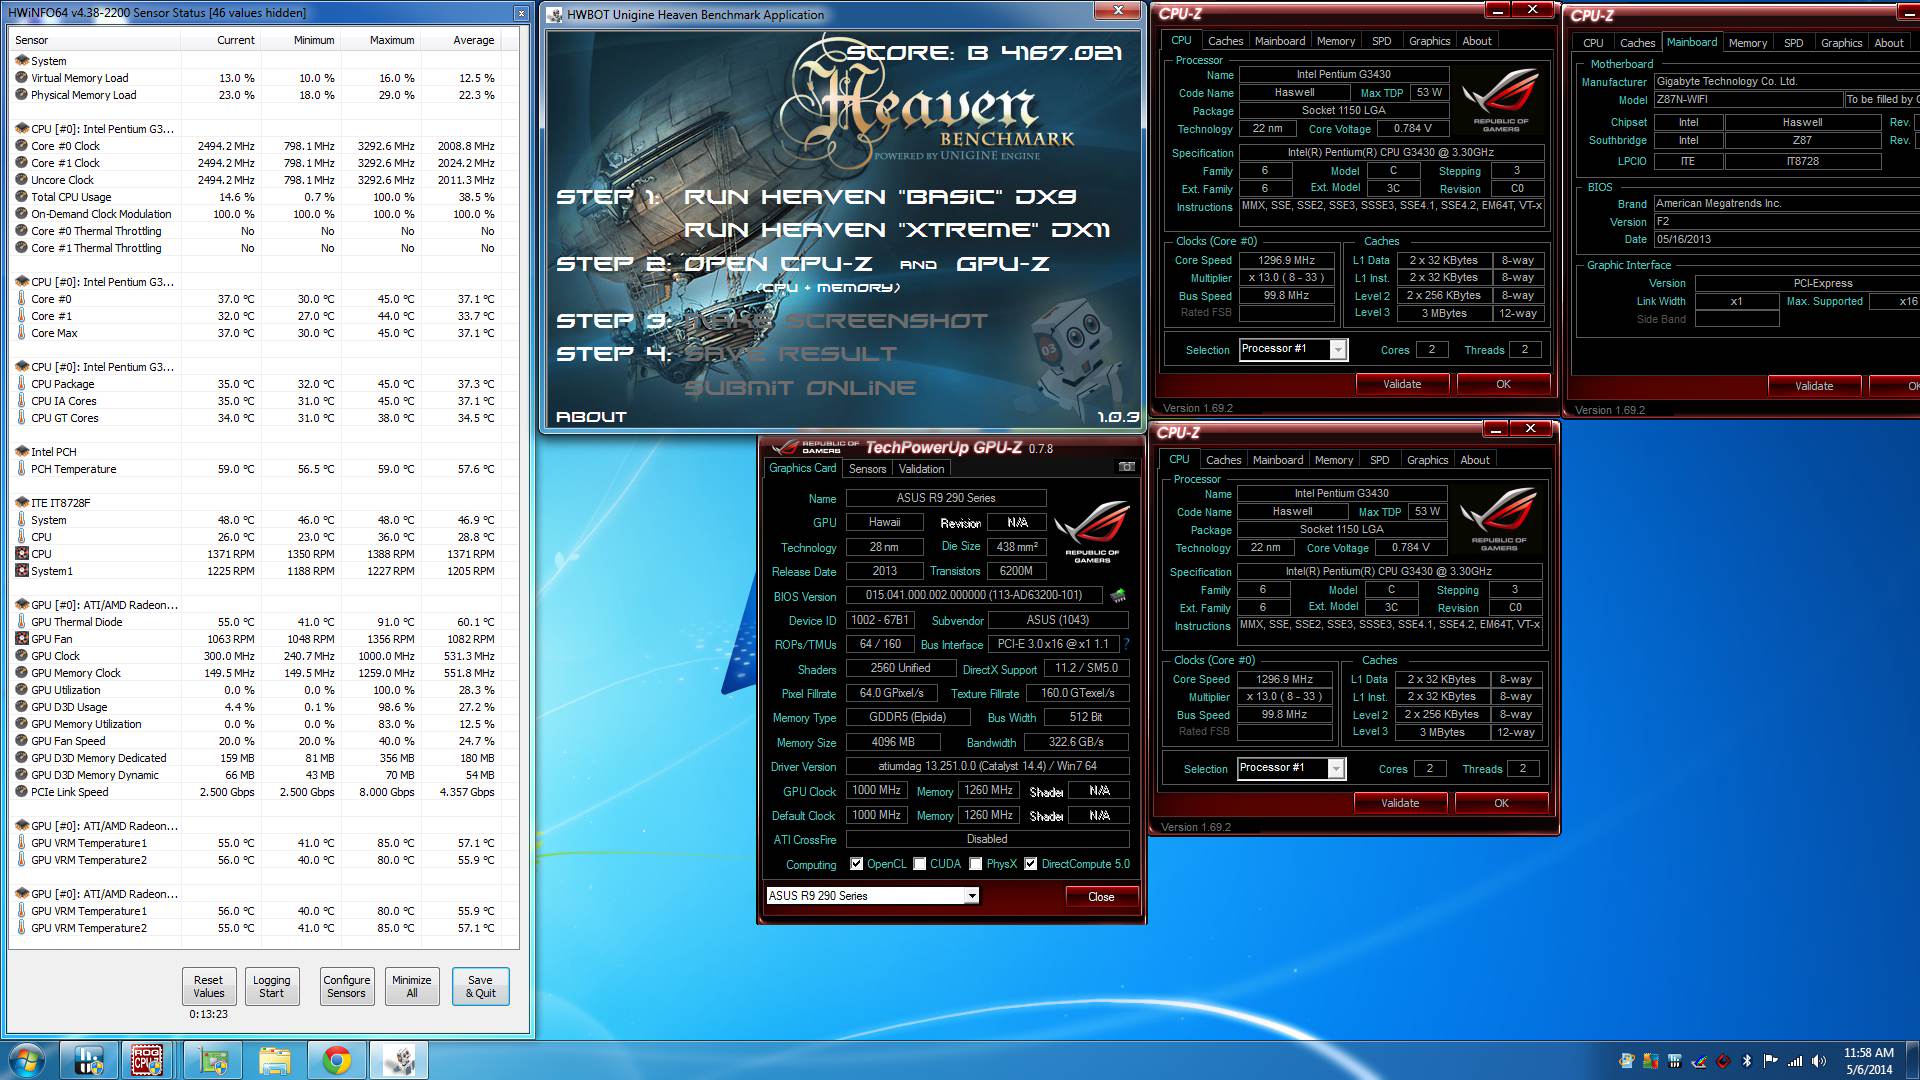This screenshot has height=1080, width=1920.
Task: Open Google Chrome from the taskbar
Action: pos(337,1060)
